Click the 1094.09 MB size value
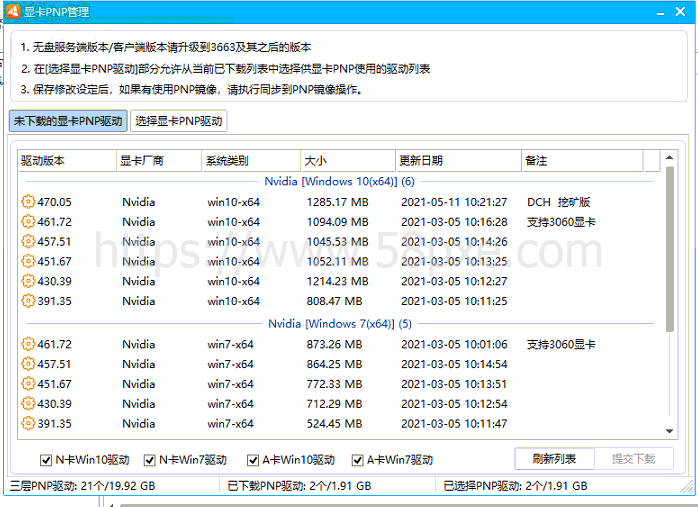 (337, 222)
